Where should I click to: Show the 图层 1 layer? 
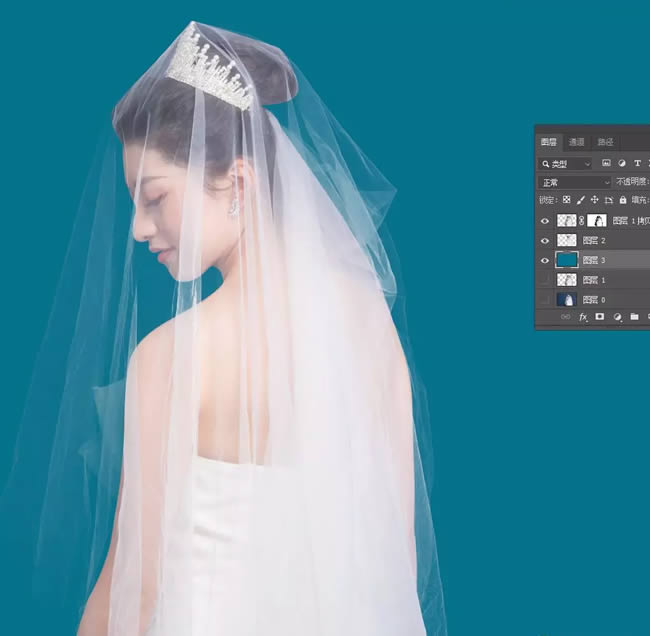[545, 280]
